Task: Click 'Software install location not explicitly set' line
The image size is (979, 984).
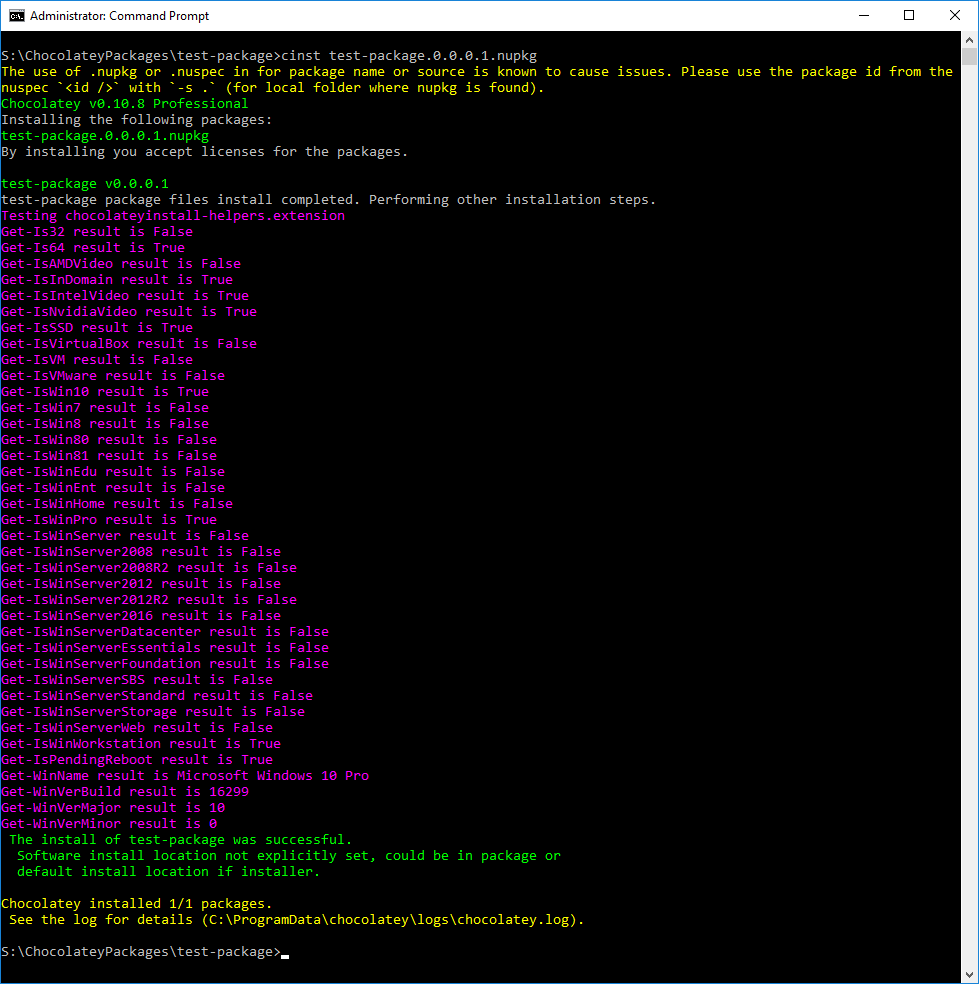Action: point(289,856)
